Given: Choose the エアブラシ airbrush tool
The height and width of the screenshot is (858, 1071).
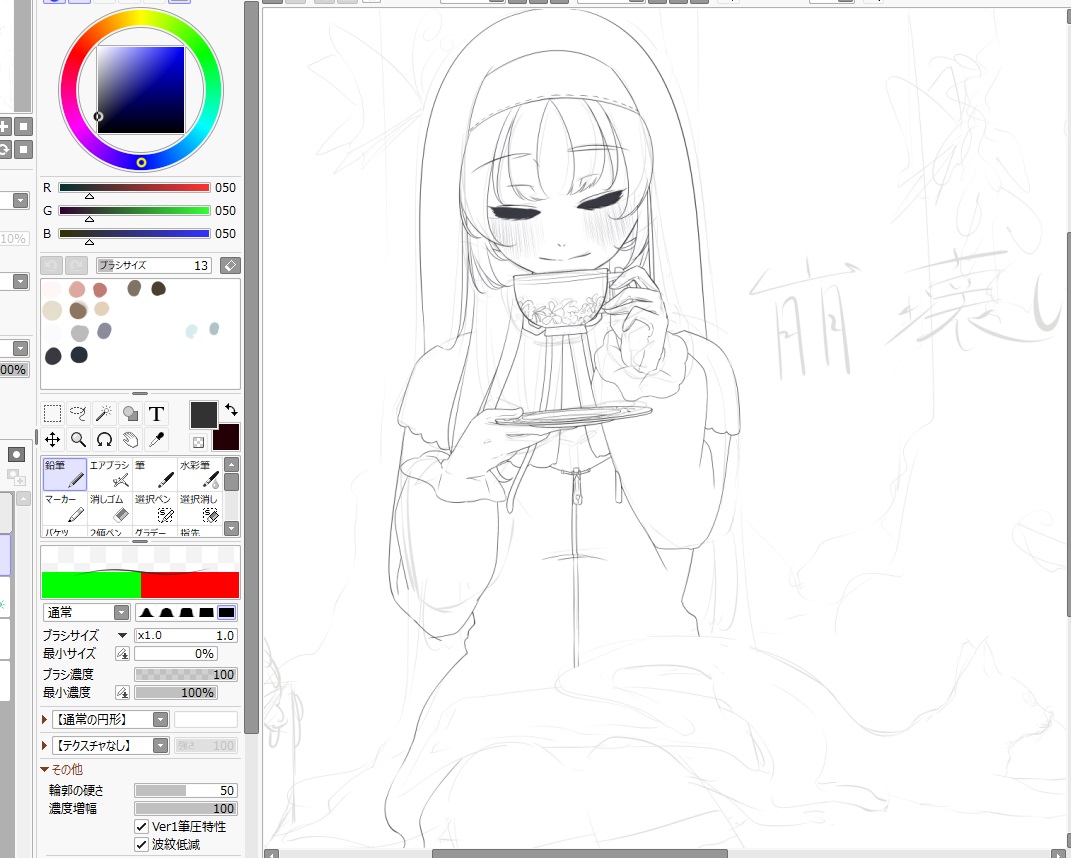Looking at the screenshot, I should coord(109,474).
